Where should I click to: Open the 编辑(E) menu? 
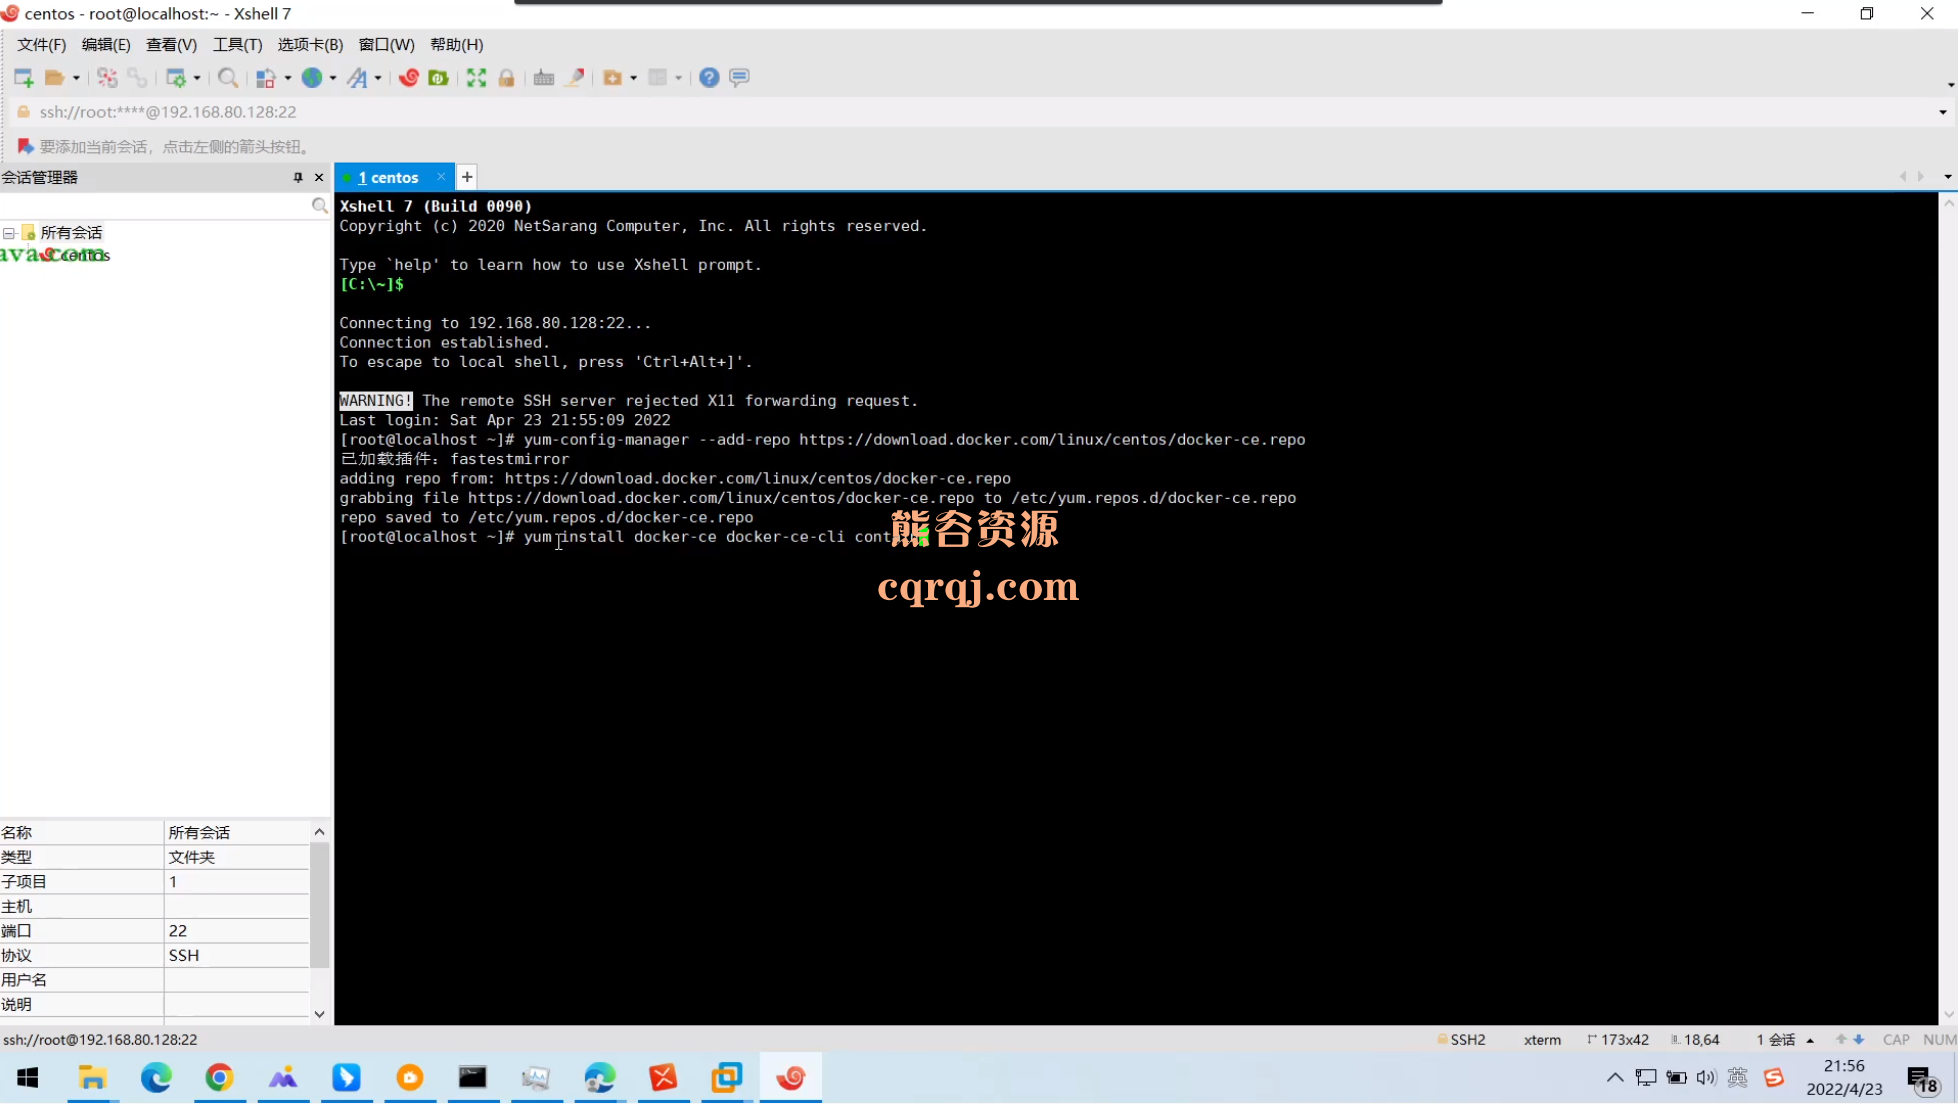coord(106,45)
